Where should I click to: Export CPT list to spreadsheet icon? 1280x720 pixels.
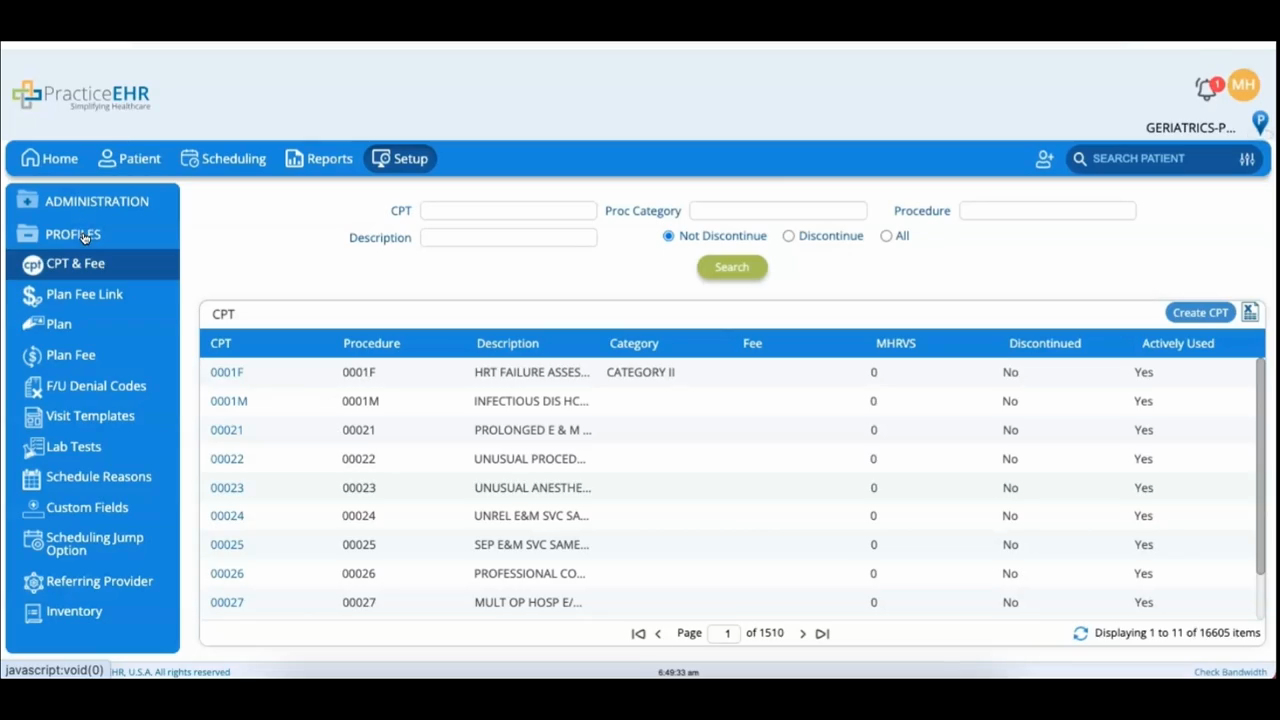1250,313
